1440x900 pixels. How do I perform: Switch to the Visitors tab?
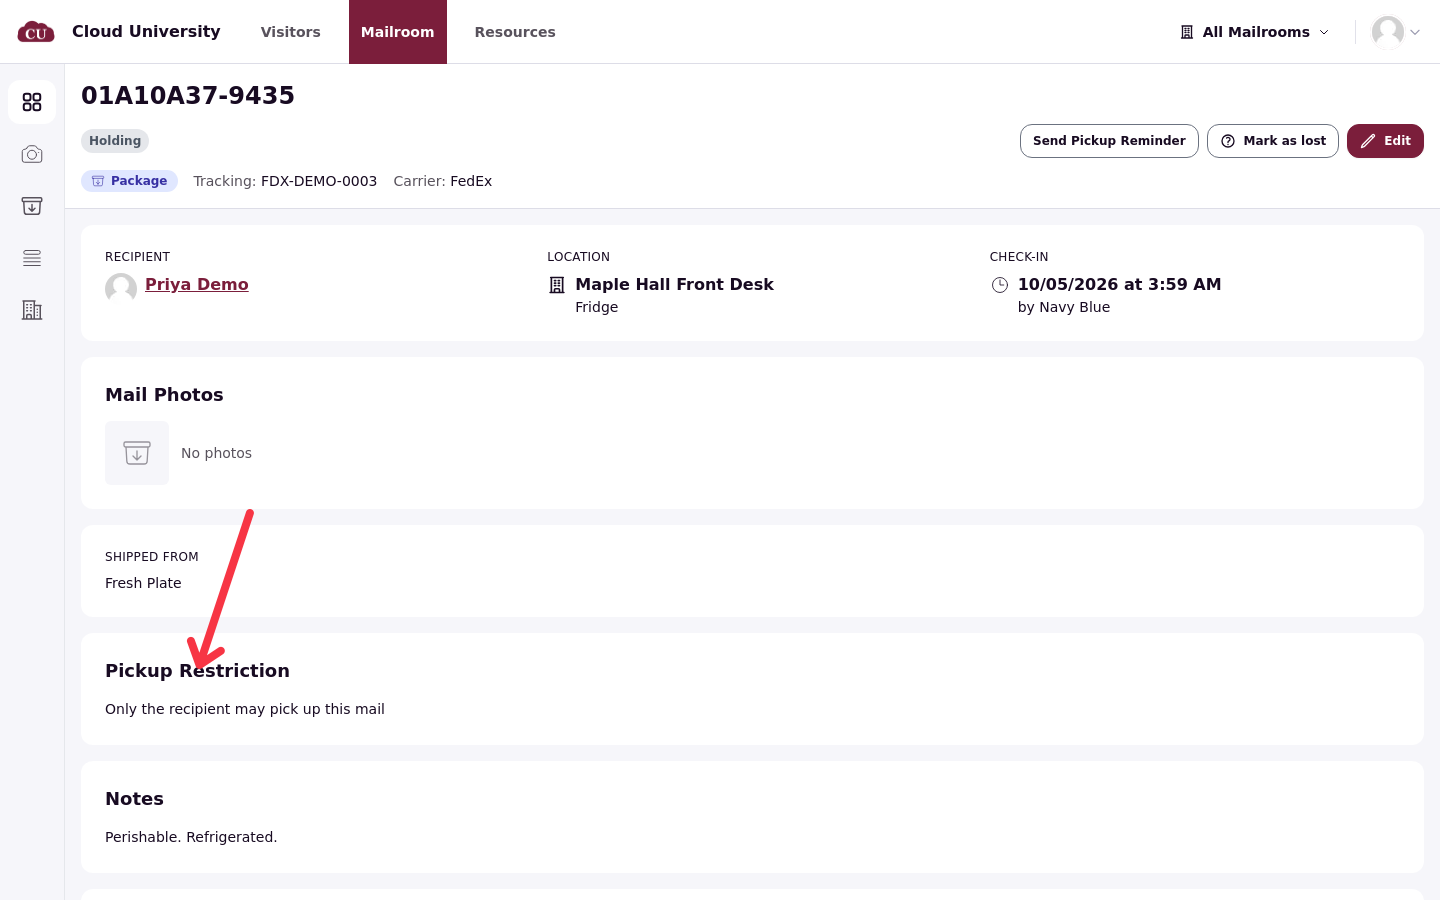[291, 32]
